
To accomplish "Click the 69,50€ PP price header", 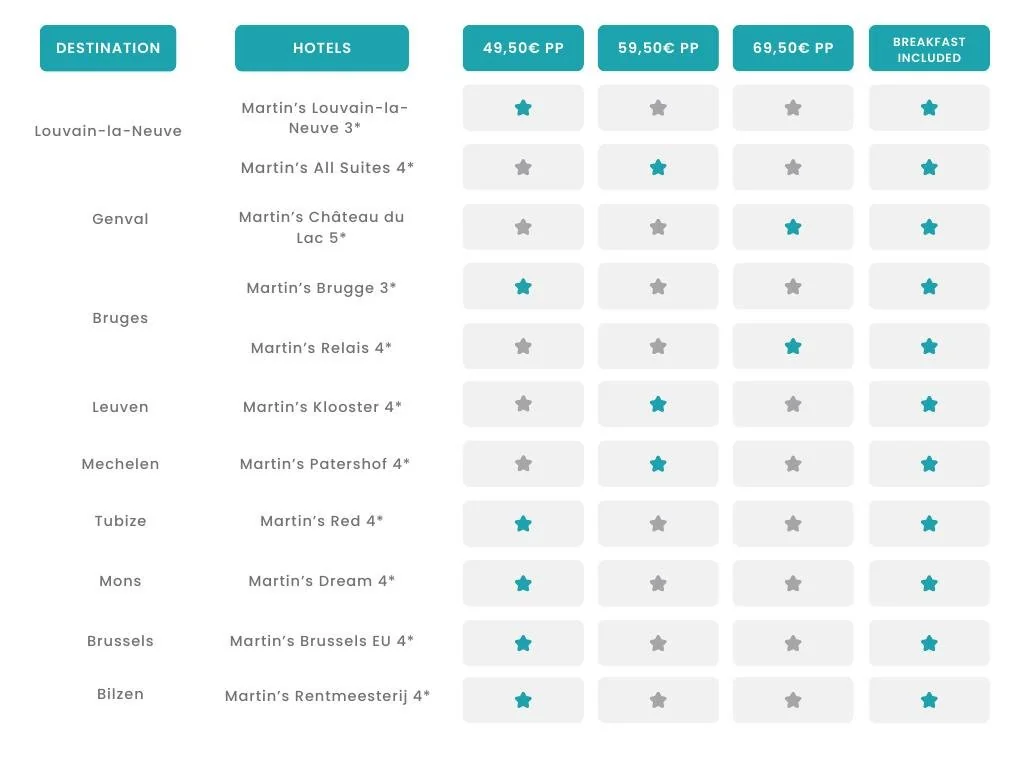I will 793,48.
